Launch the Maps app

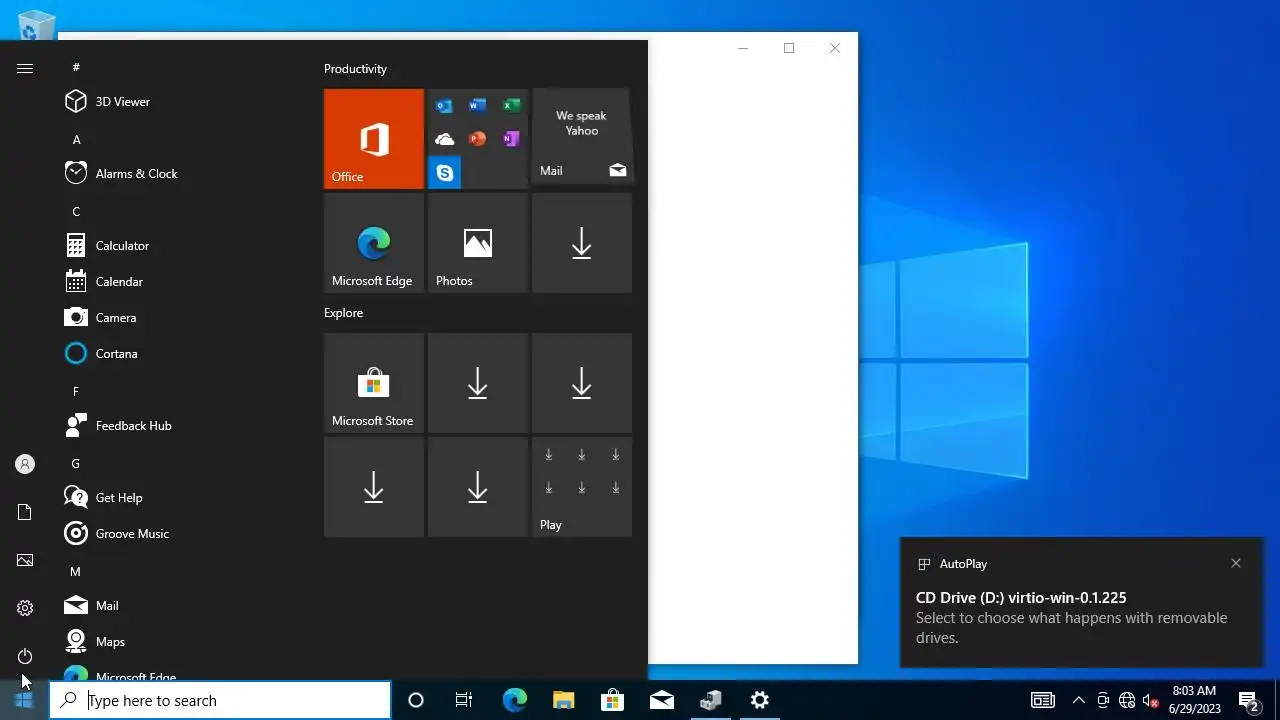[186, 642]
